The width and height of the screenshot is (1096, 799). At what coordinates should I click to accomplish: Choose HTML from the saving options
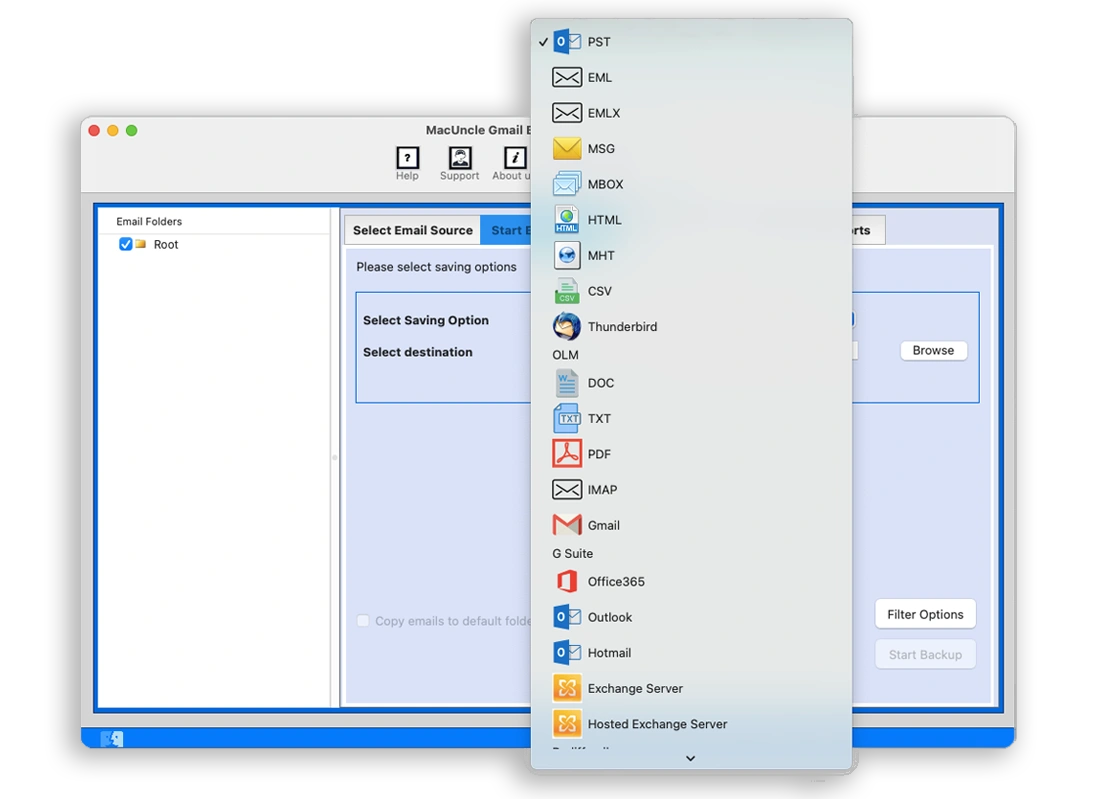(691, 220)
